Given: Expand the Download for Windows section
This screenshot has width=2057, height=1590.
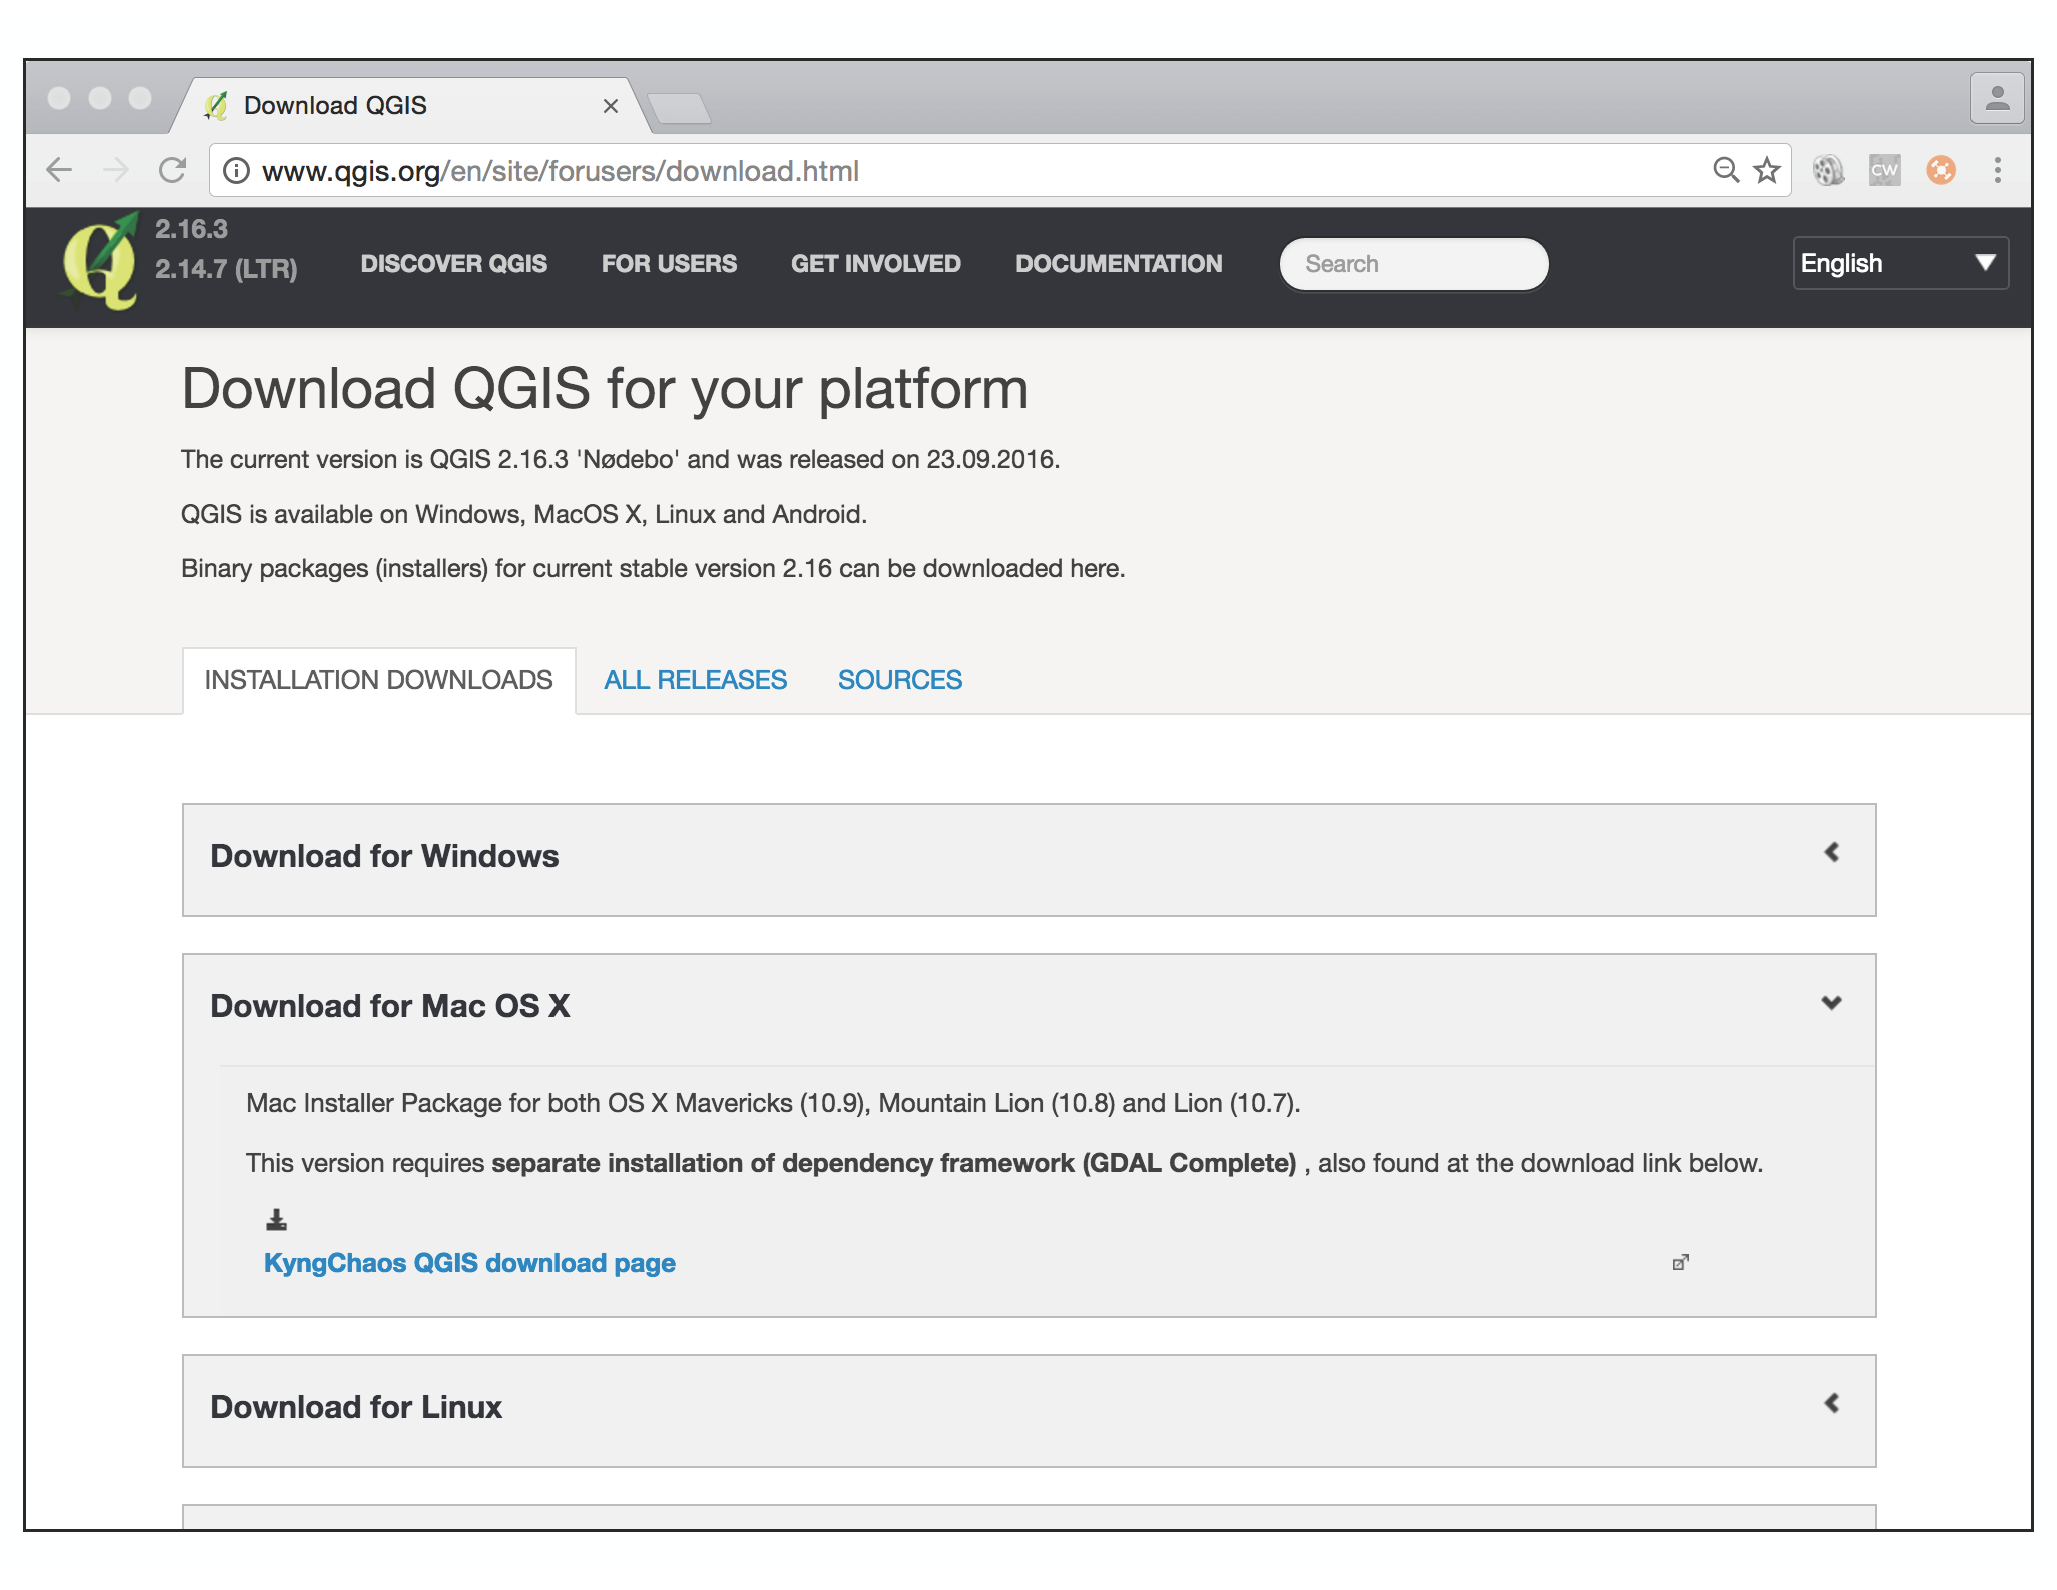Looking at the screenshot, I should (1832, 853).
